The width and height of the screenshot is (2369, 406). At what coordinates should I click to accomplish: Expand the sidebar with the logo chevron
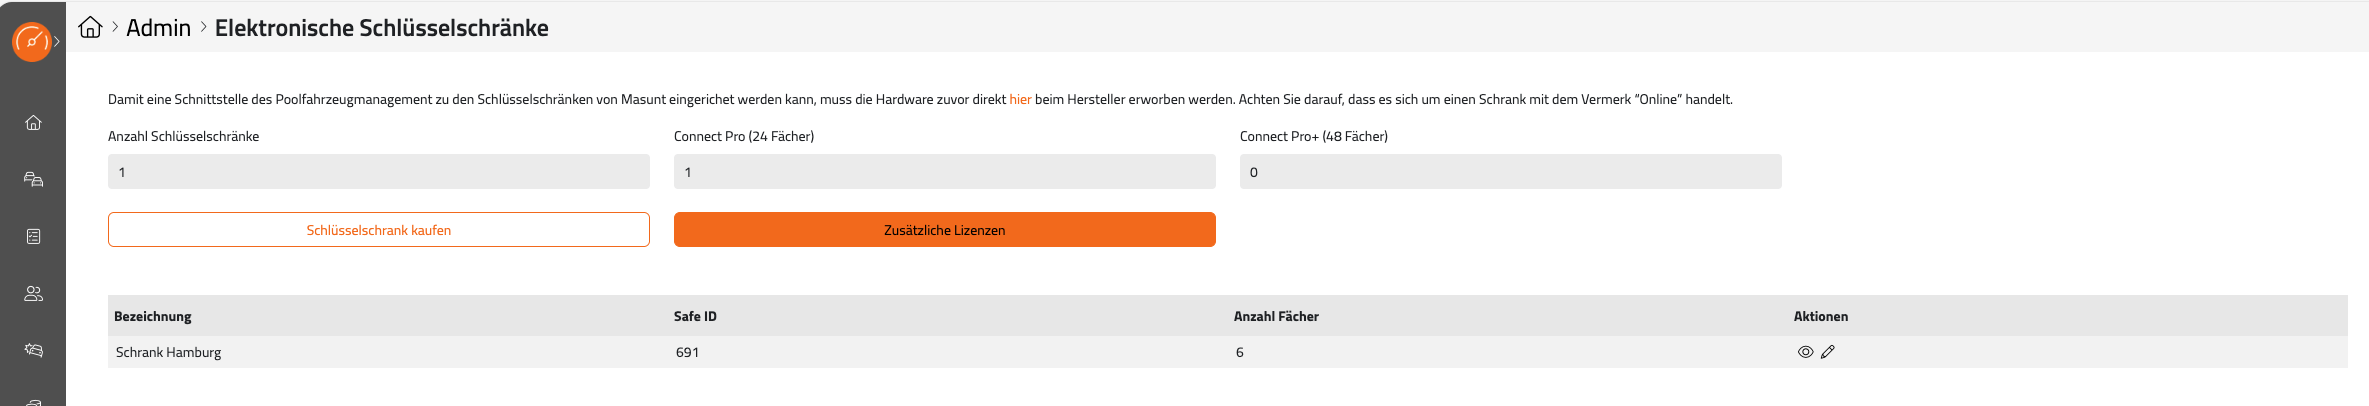[58, 41]
